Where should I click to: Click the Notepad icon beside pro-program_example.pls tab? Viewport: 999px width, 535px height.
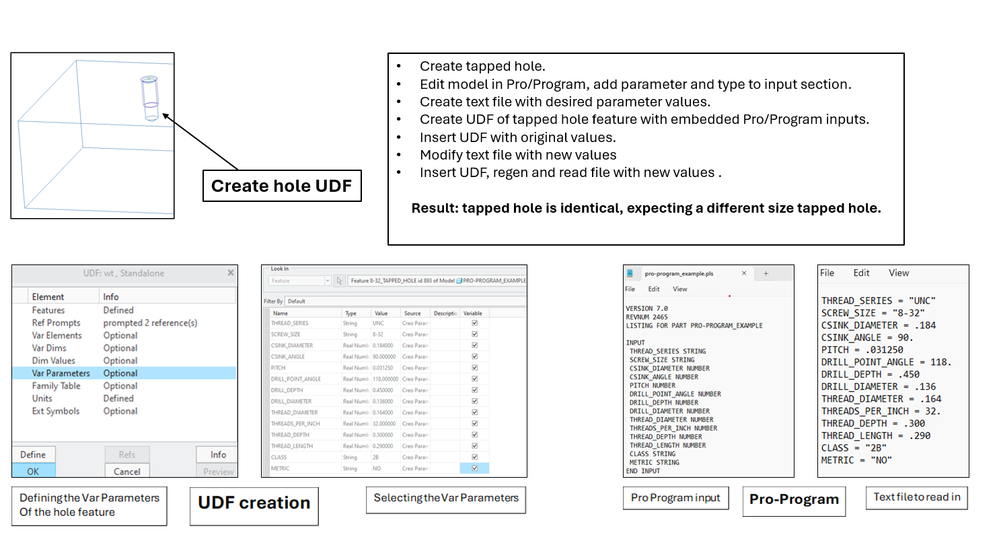click(629, 273)
